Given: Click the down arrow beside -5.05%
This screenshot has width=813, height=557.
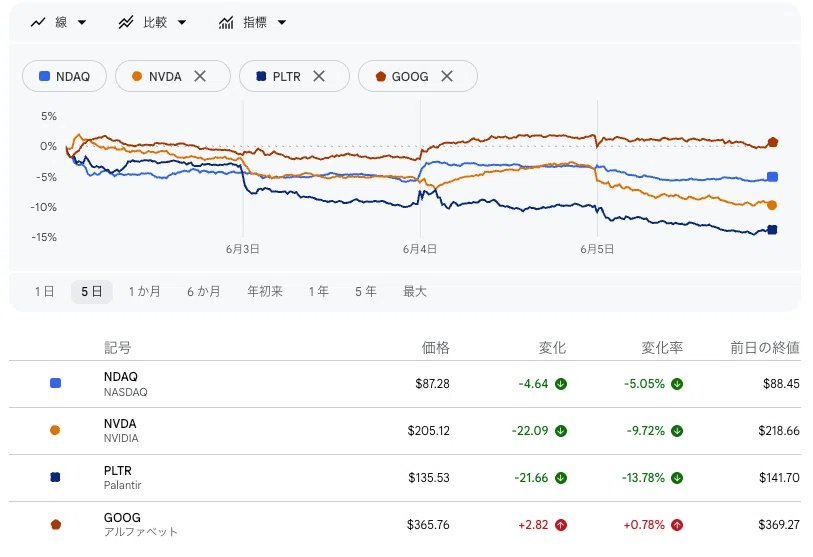Looking at the screenshot, I should 677,384.
